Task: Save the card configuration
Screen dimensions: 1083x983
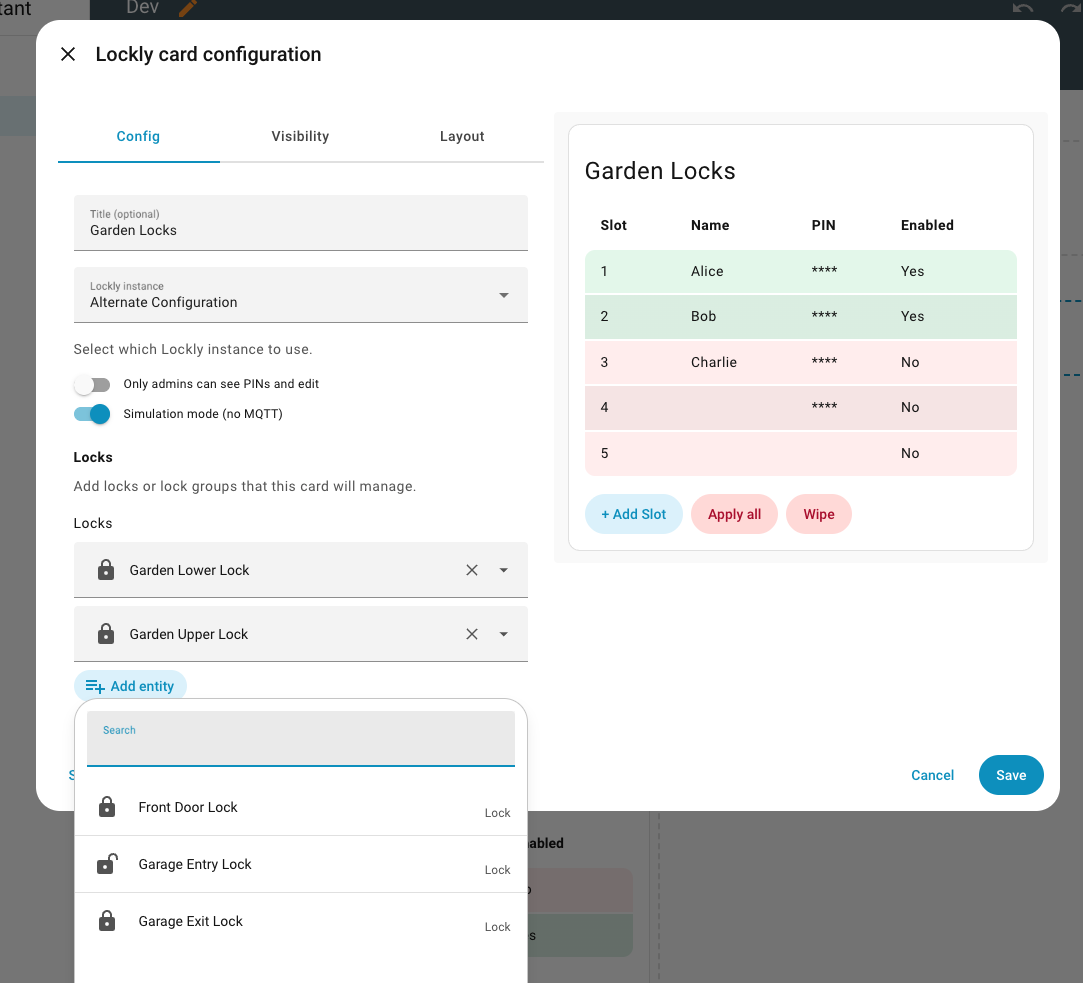Action: 1010,775
